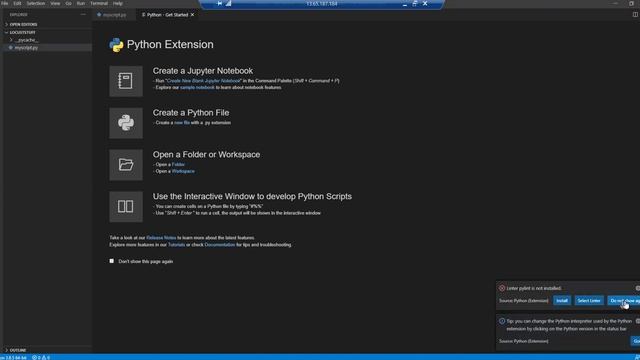
Task: Click the interpreter tip info icon
Action: [502, 321]
